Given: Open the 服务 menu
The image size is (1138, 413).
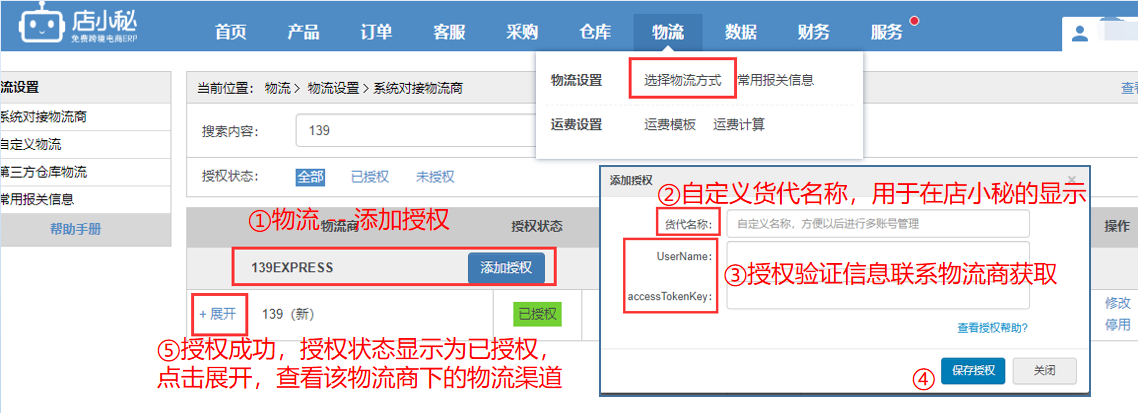Looking at the screenshot, I should point(887,32).
